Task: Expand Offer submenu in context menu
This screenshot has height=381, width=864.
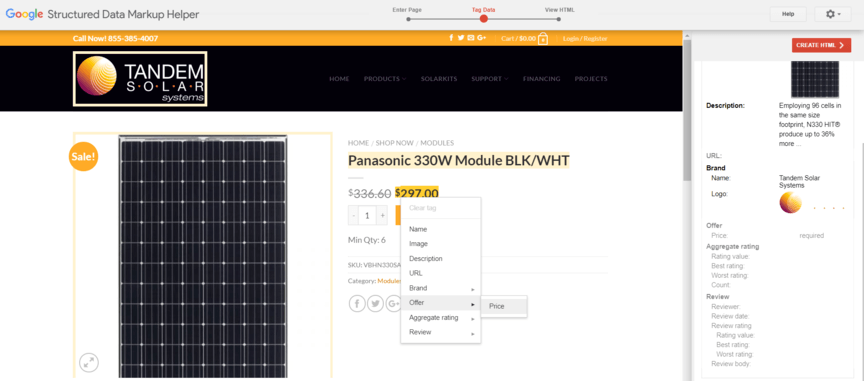Action: (x=441, y=303)
